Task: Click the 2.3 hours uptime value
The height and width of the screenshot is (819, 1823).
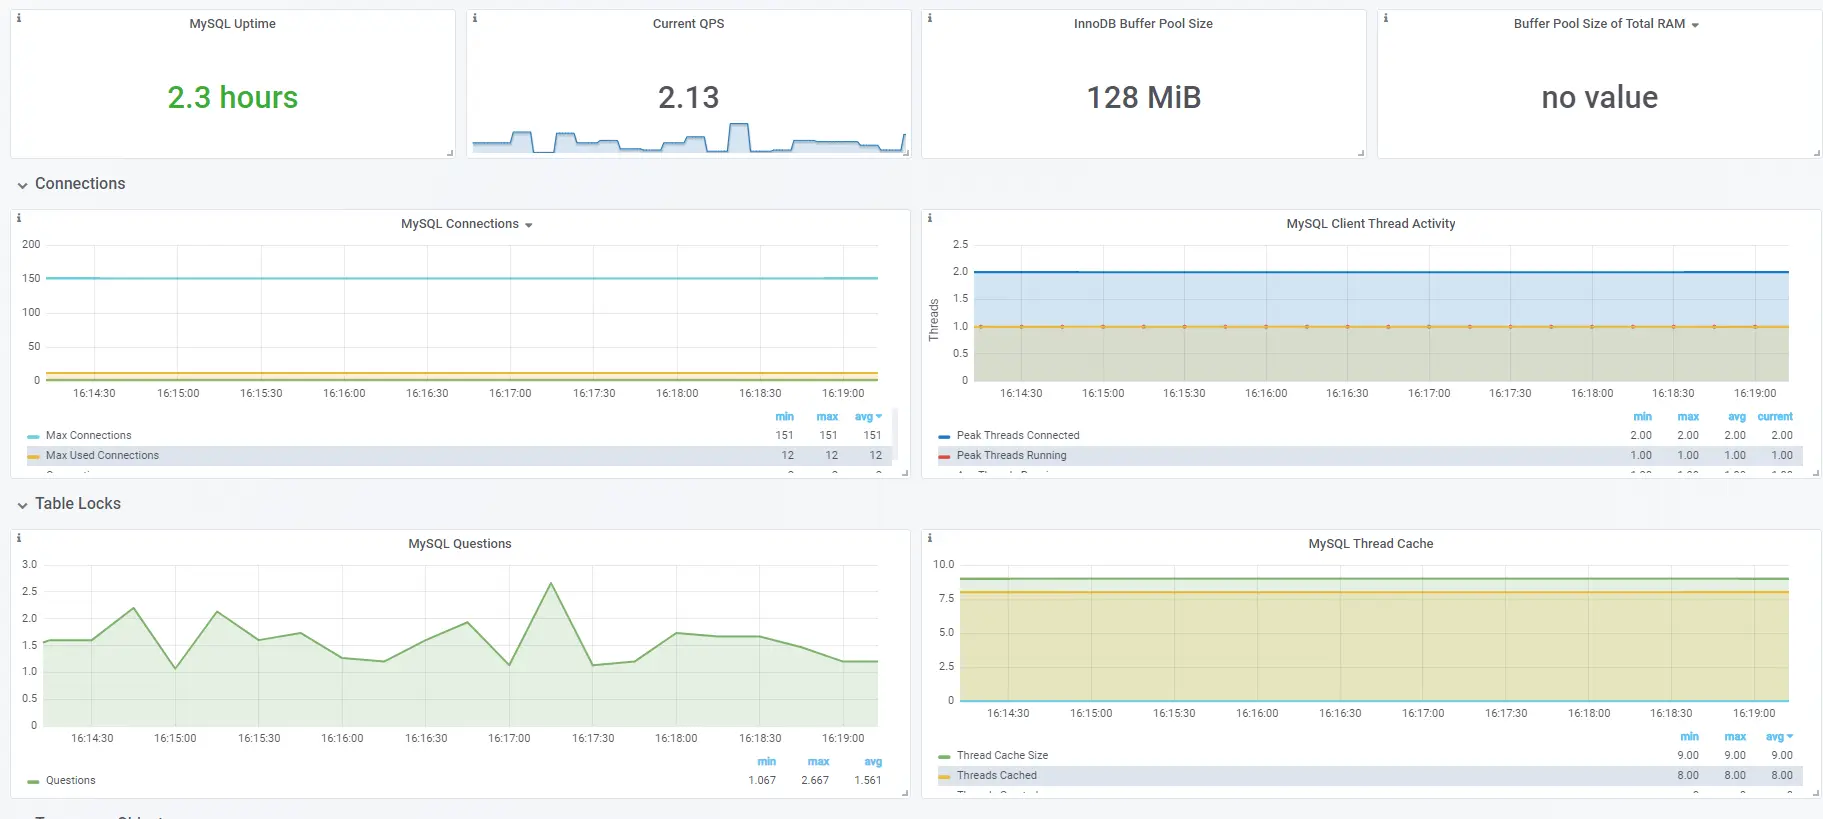Action: 232,98
